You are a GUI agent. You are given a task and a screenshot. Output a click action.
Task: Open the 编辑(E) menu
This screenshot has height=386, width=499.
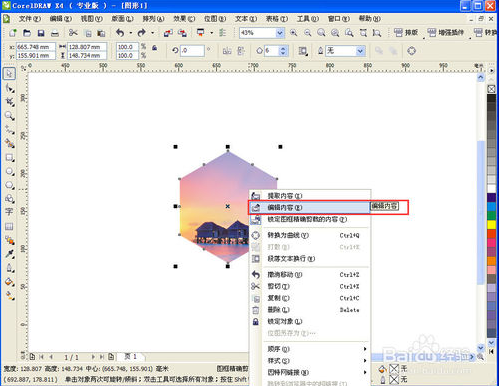(x=61, y=19)
